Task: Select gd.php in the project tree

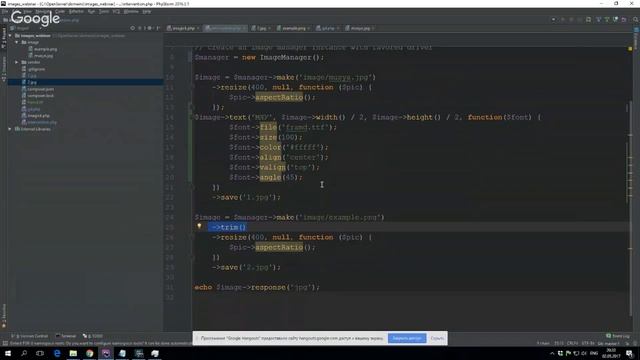Action: pos(31,109)
